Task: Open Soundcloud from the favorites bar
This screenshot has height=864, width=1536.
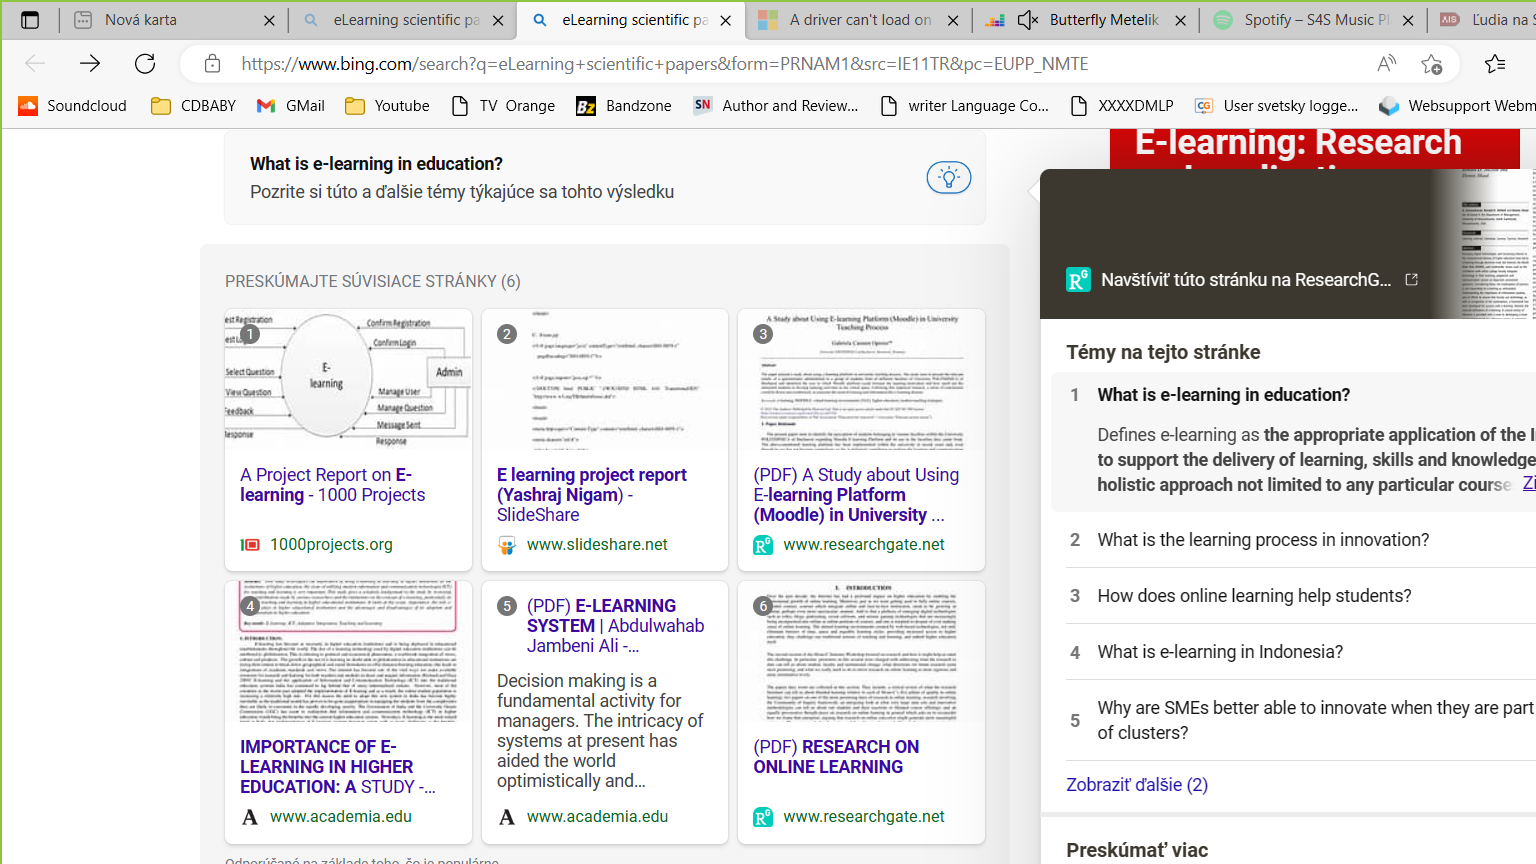Action: point(70,104)
